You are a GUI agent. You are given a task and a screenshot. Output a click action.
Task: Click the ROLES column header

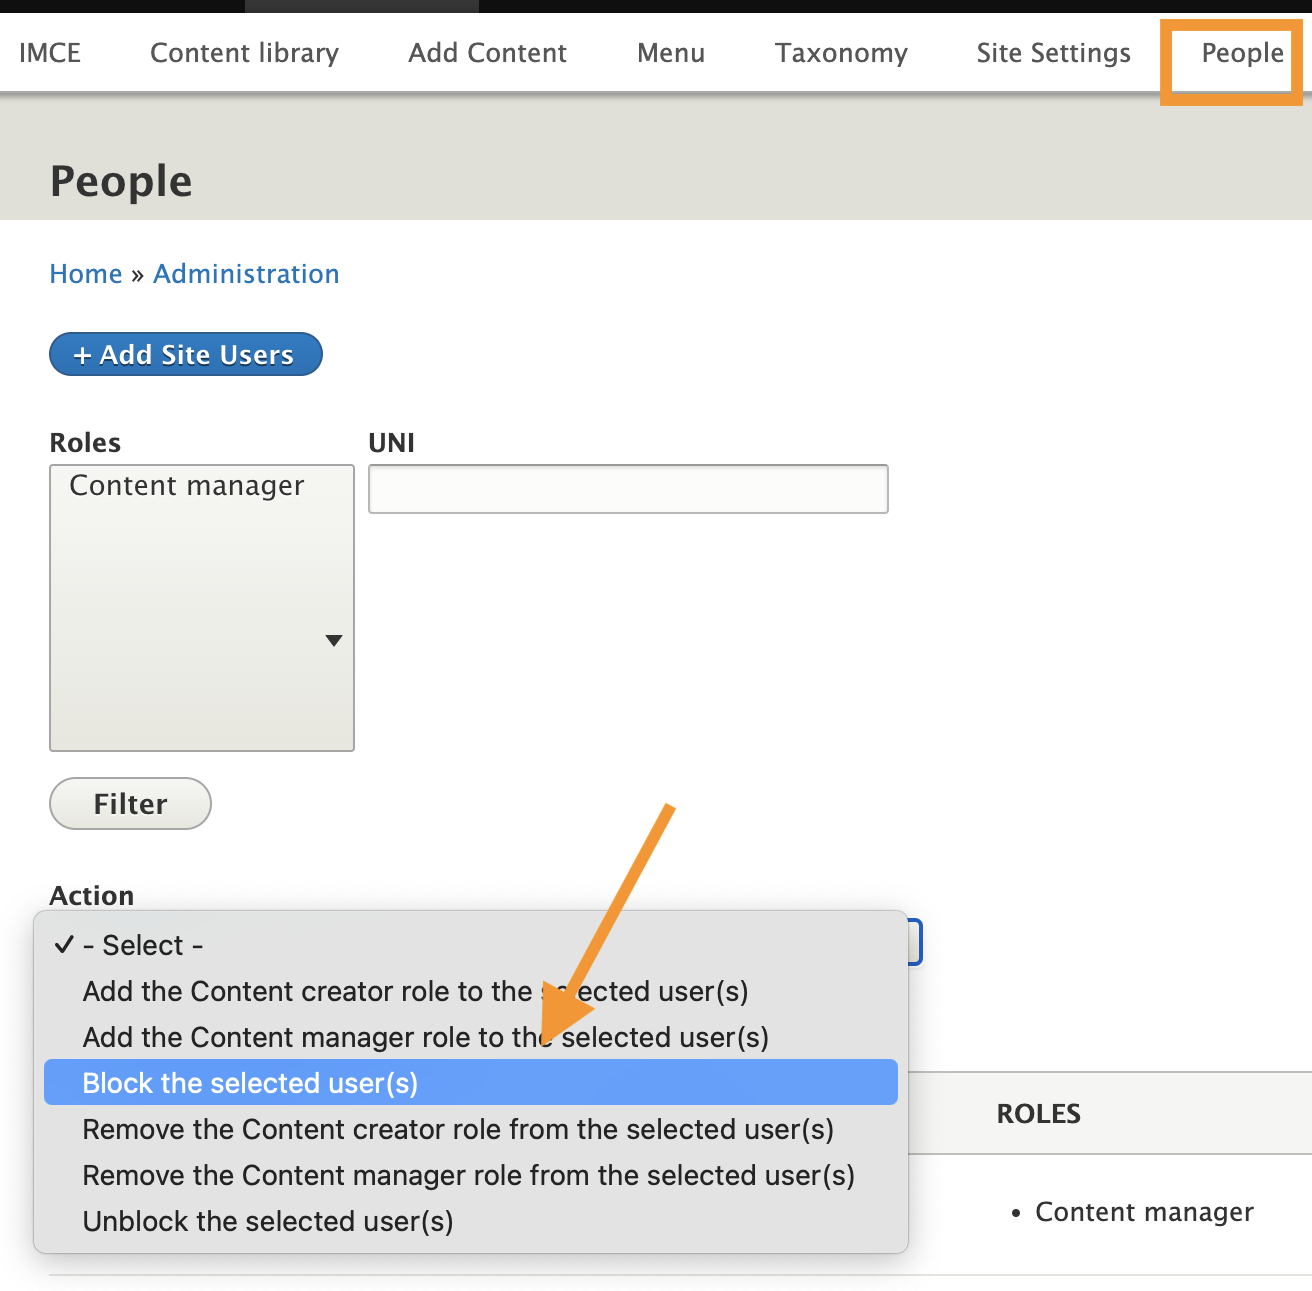1038,1113
